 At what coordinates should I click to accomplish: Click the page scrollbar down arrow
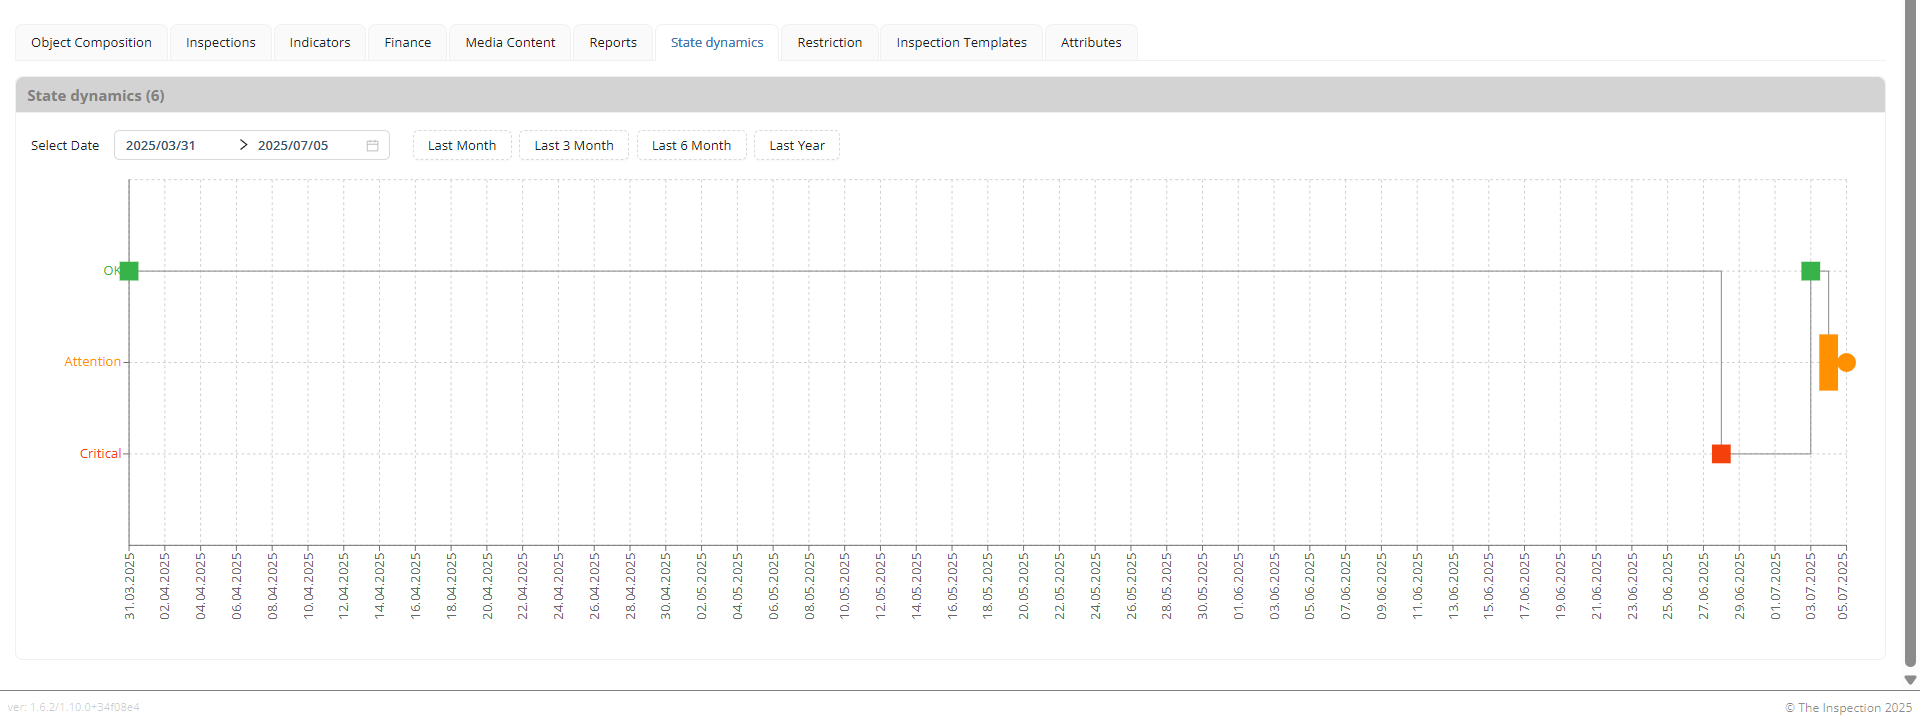1910,681
